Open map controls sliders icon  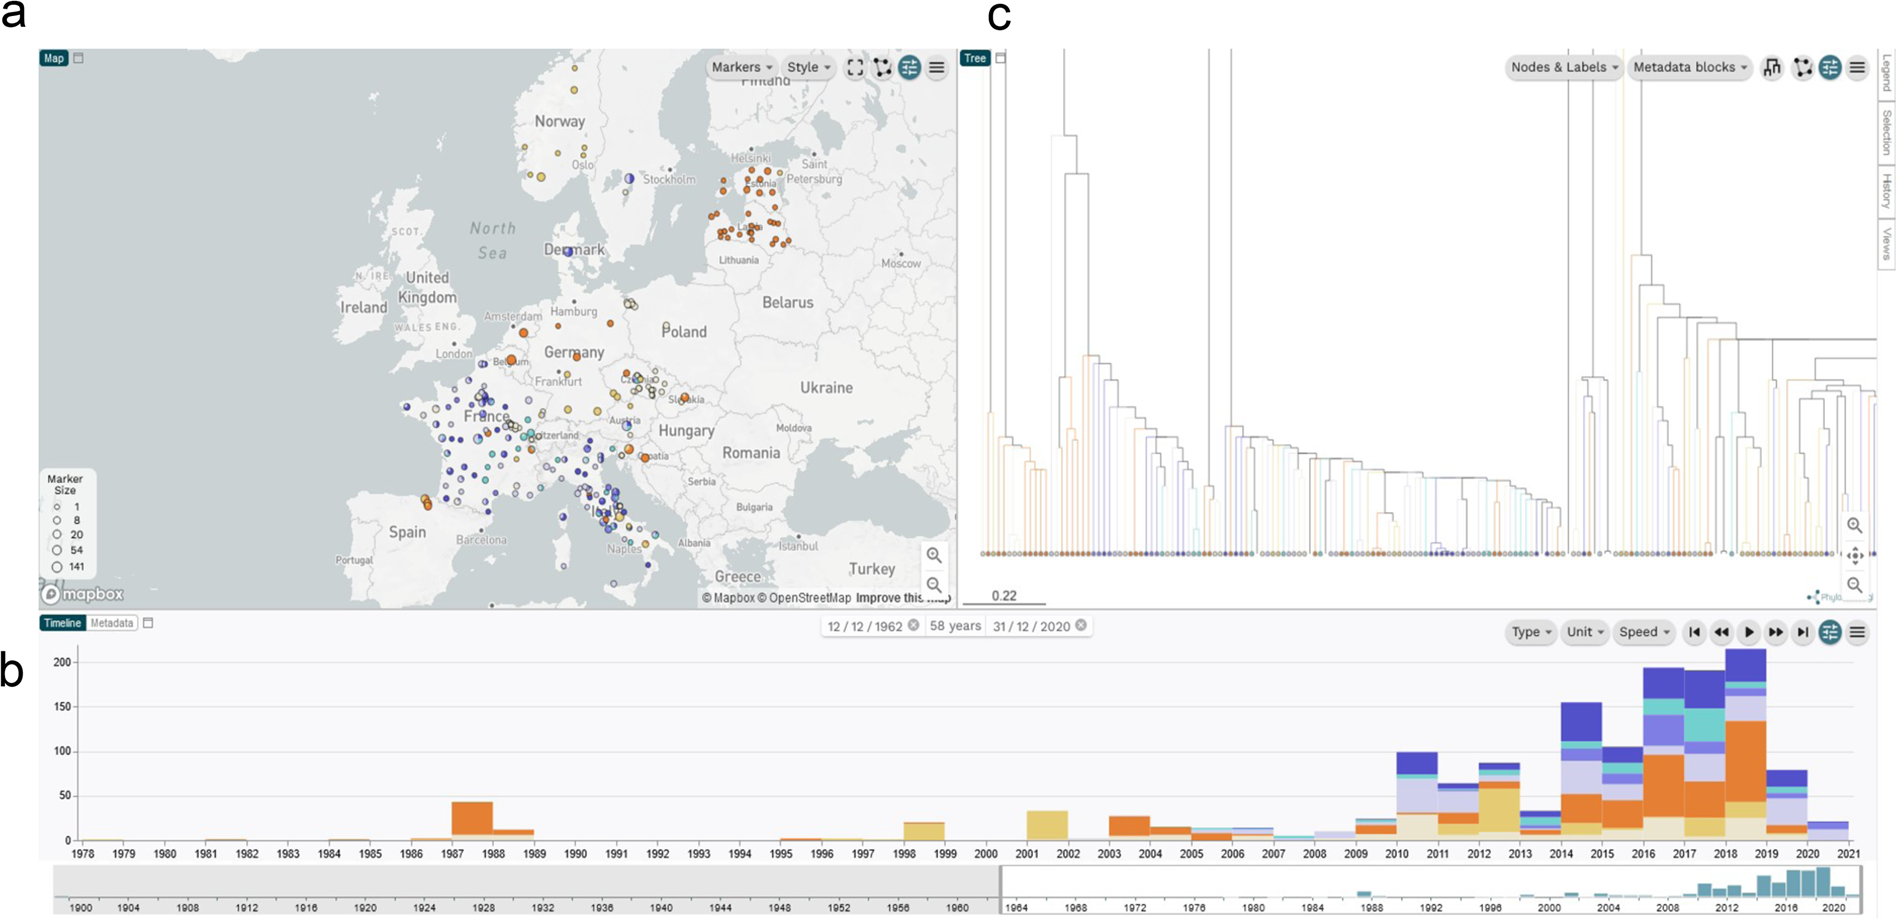[x=909, y=68]
